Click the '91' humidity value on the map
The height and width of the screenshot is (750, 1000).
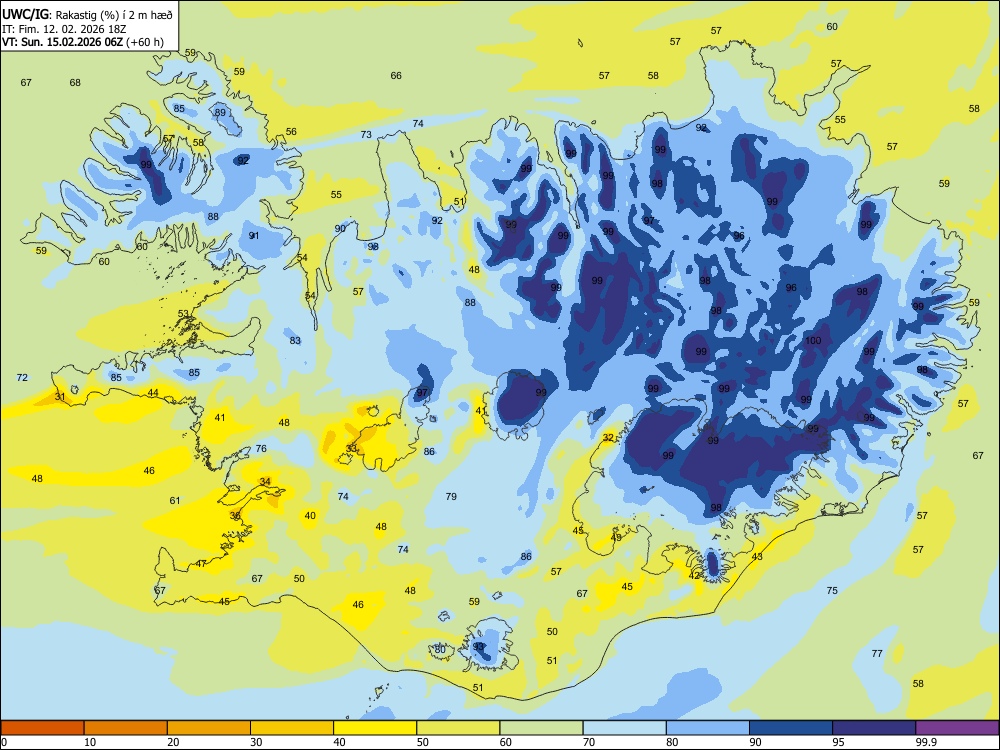254,235
